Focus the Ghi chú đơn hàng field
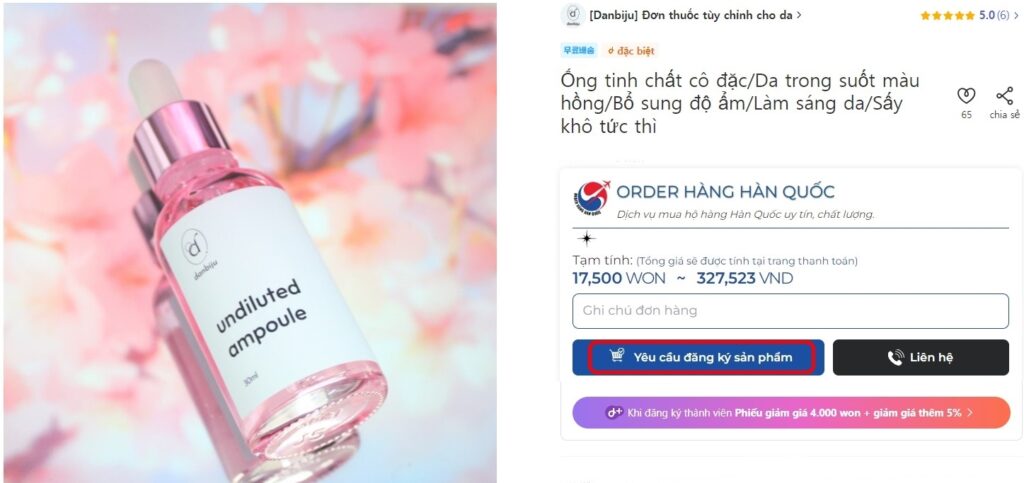This screenshot has width=1024, height=483. coord(791,311)
